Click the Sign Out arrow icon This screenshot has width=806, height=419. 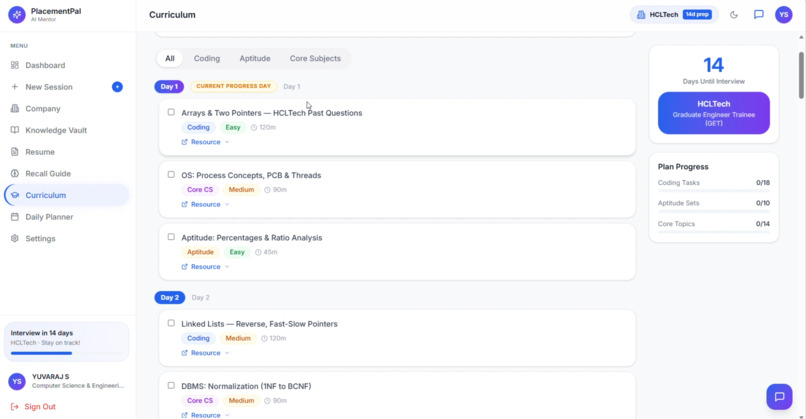point(14,407)
